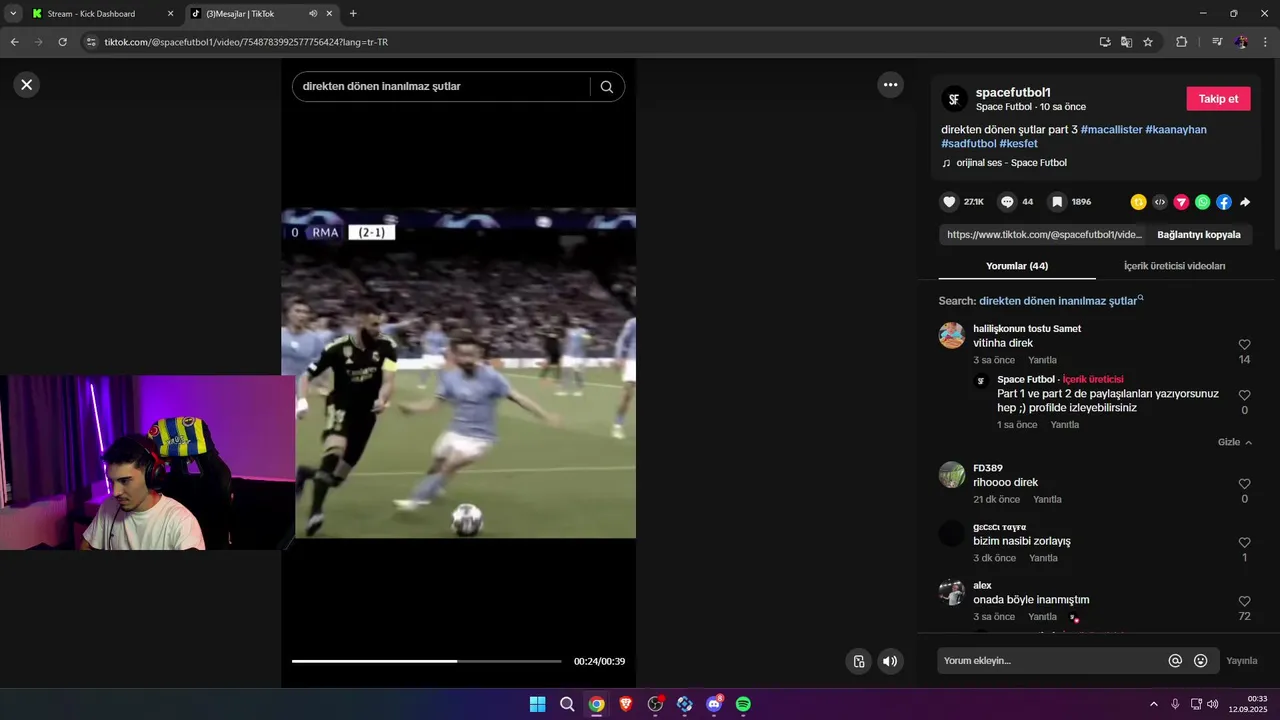
Task: Close the TikTok video viewer
Action: (x=27, y=85)
